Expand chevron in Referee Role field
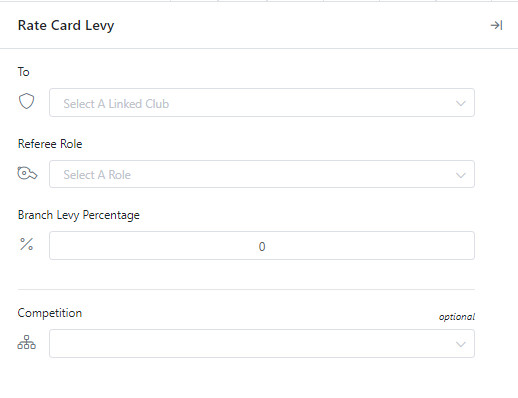Image resolution: width=518 pixels, height=398 pixels. pos(461,175)
